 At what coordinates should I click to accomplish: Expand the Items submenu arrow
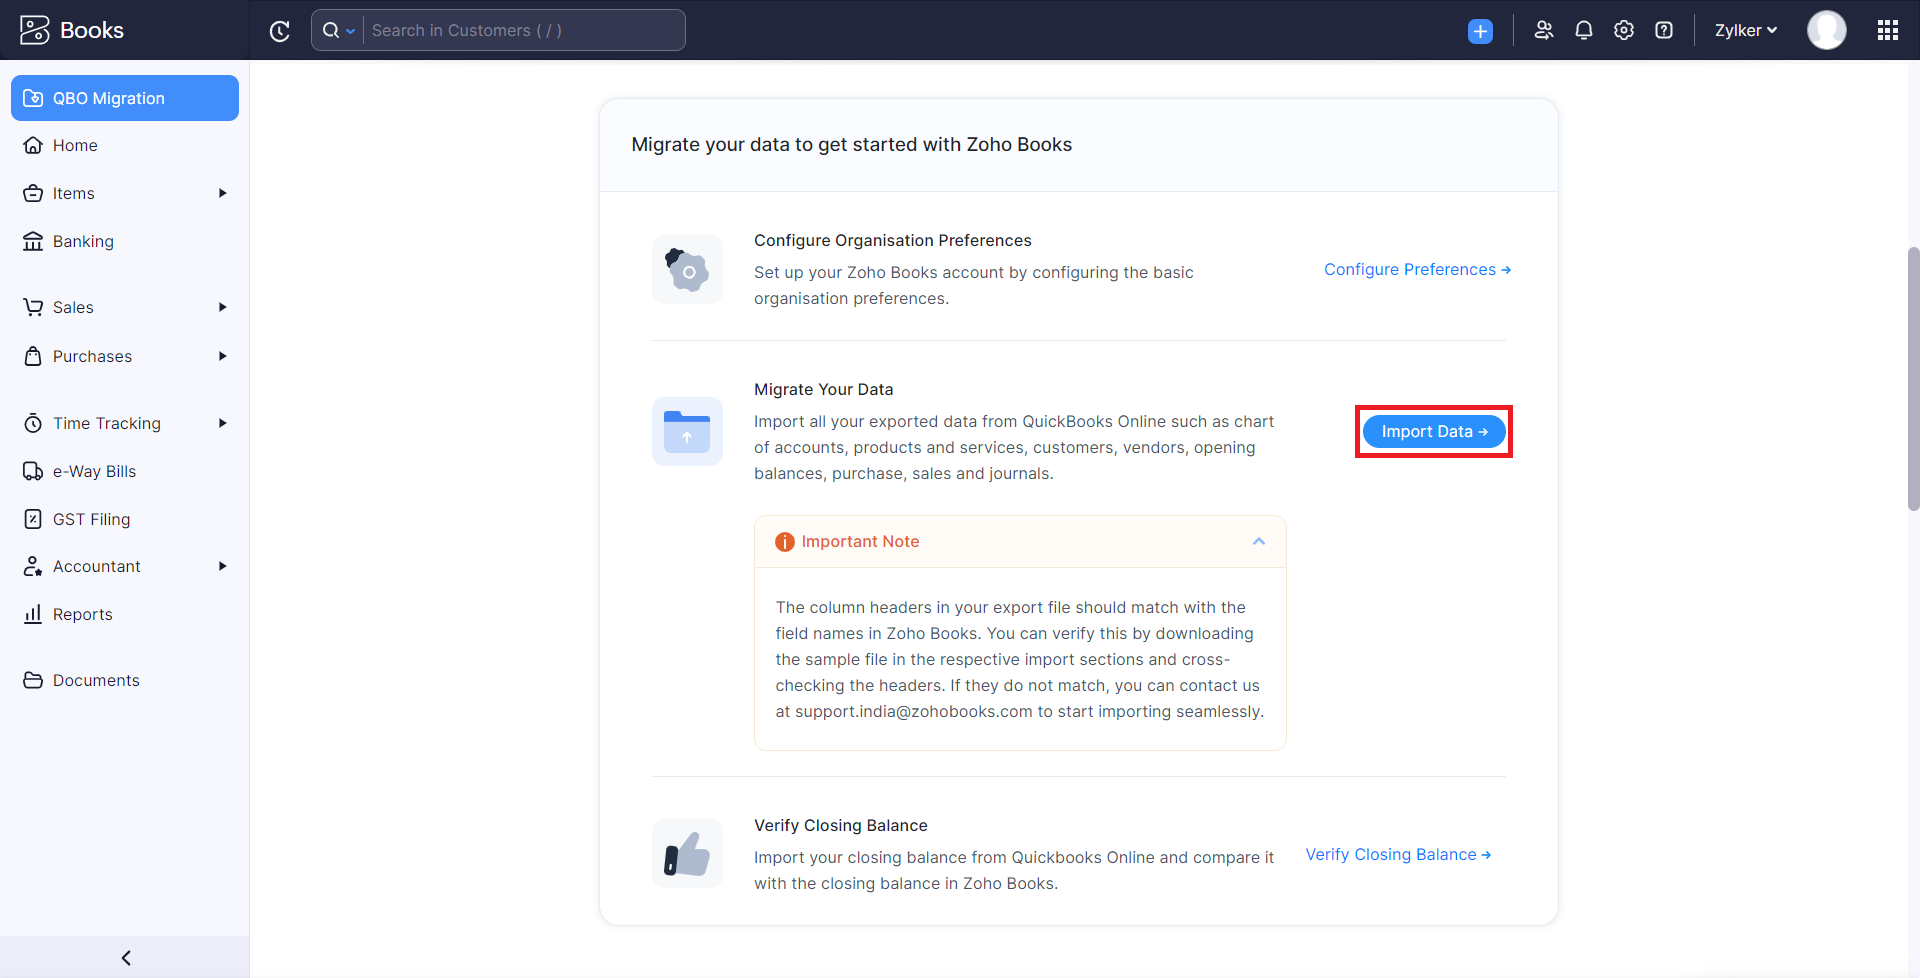click(223, 193)
